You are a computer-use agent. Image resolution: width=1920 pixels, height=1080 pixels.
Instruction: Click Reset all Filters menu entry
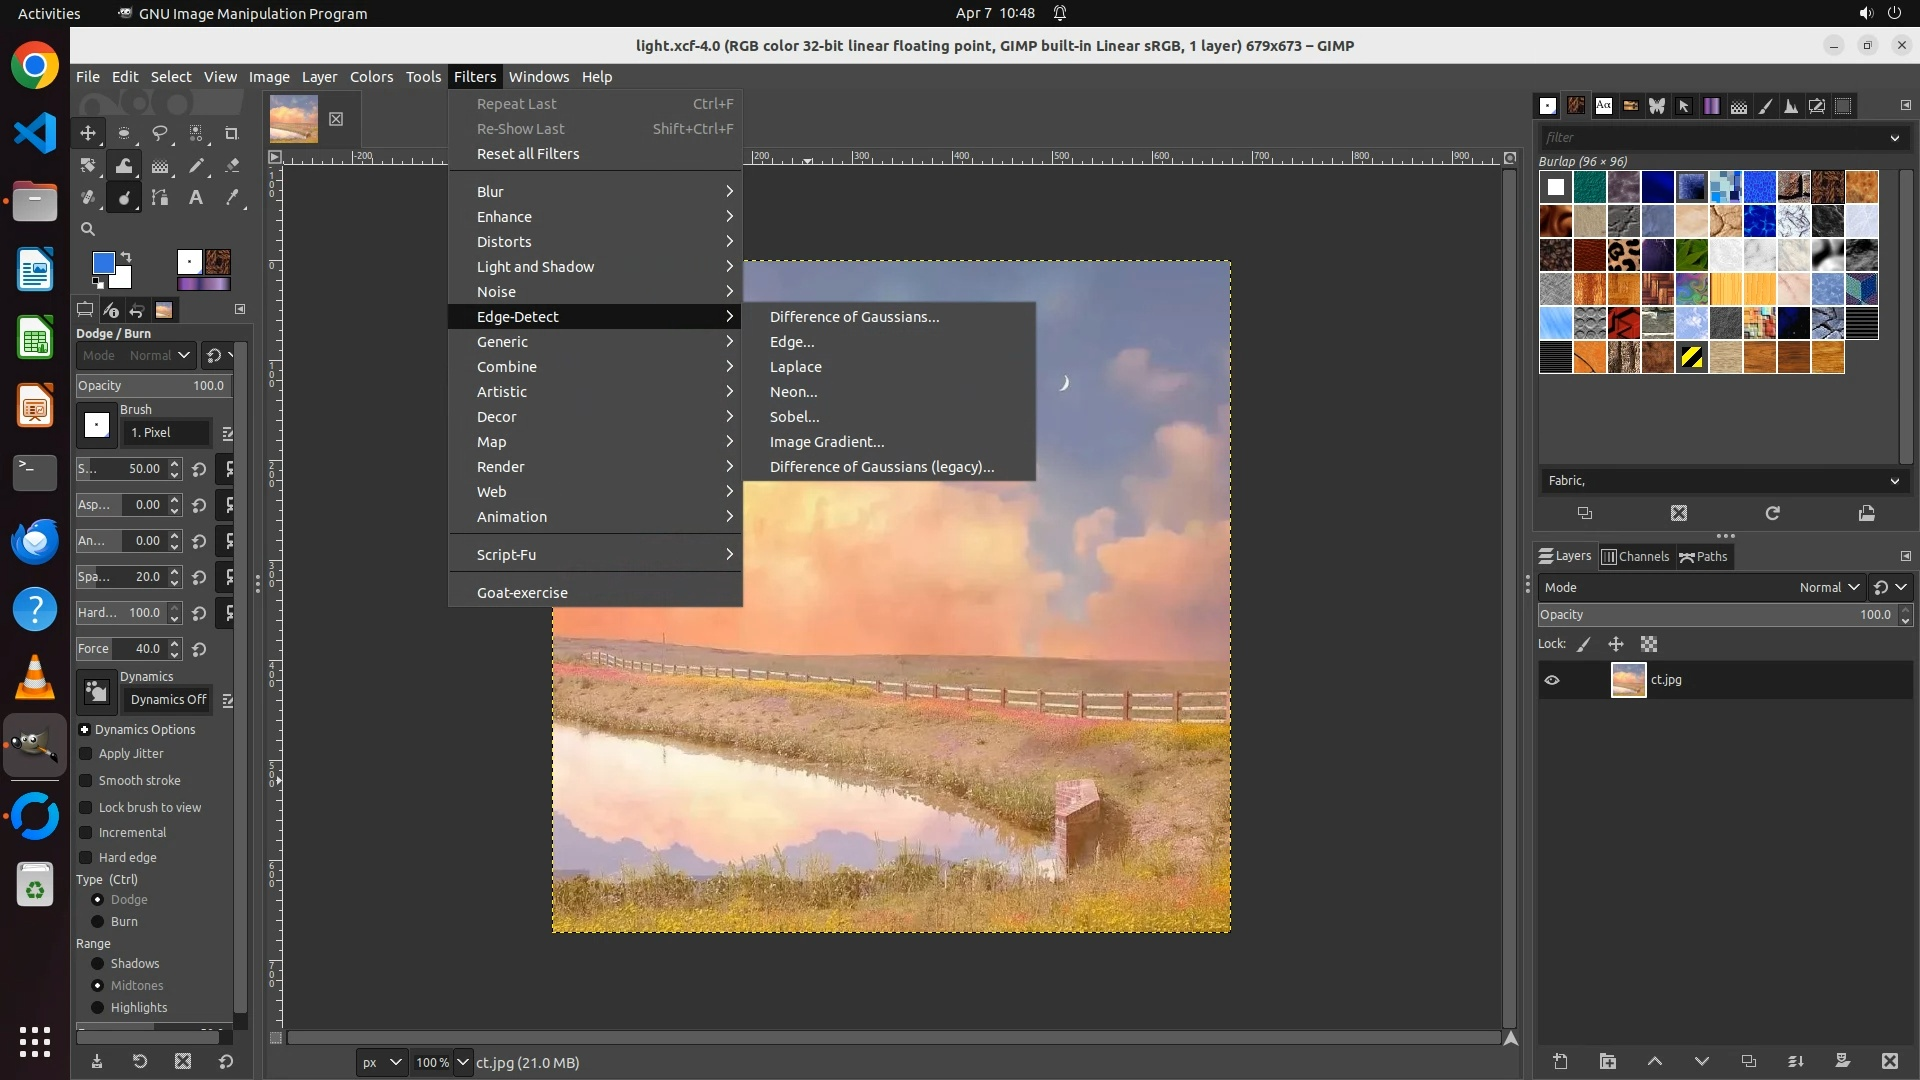click(528, 154)
